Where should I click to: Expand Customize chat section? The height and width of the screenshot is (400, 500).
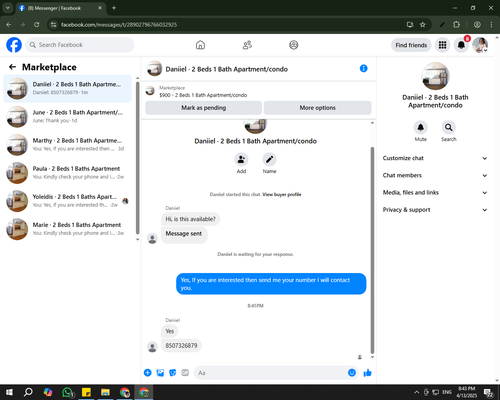tap(435, 158)
